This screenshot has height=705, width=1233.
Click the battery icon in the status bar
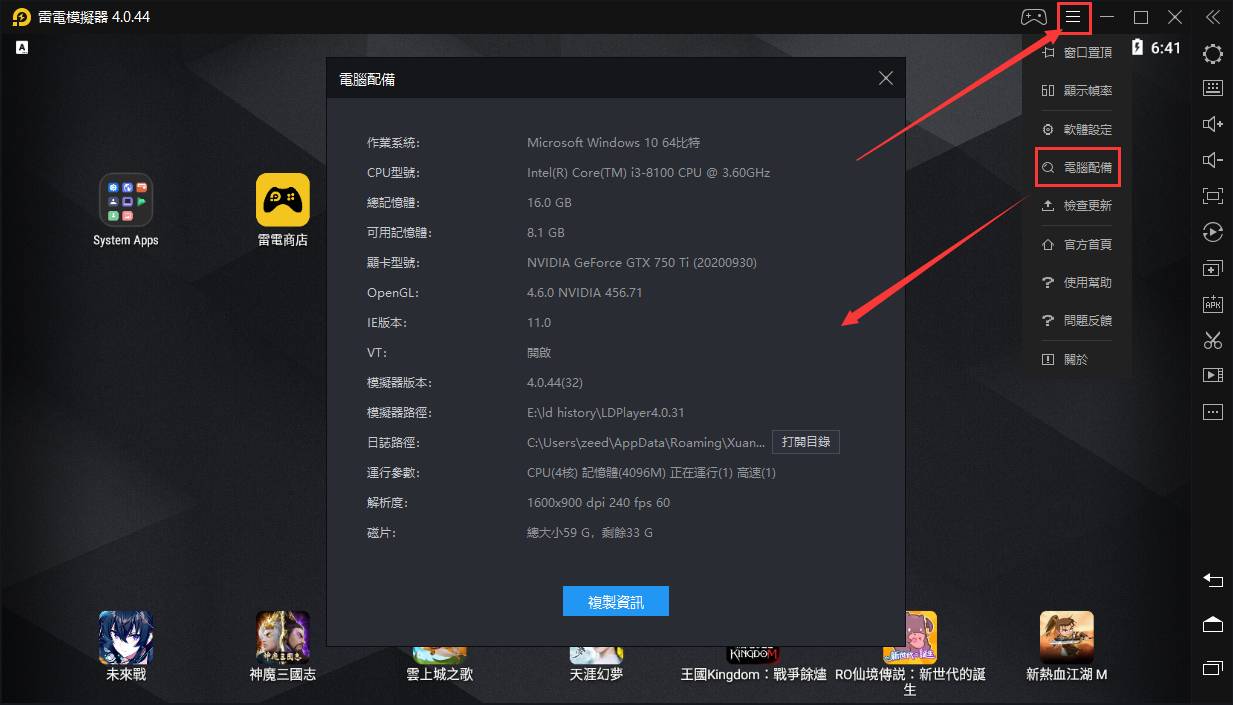pos(1137,48)
